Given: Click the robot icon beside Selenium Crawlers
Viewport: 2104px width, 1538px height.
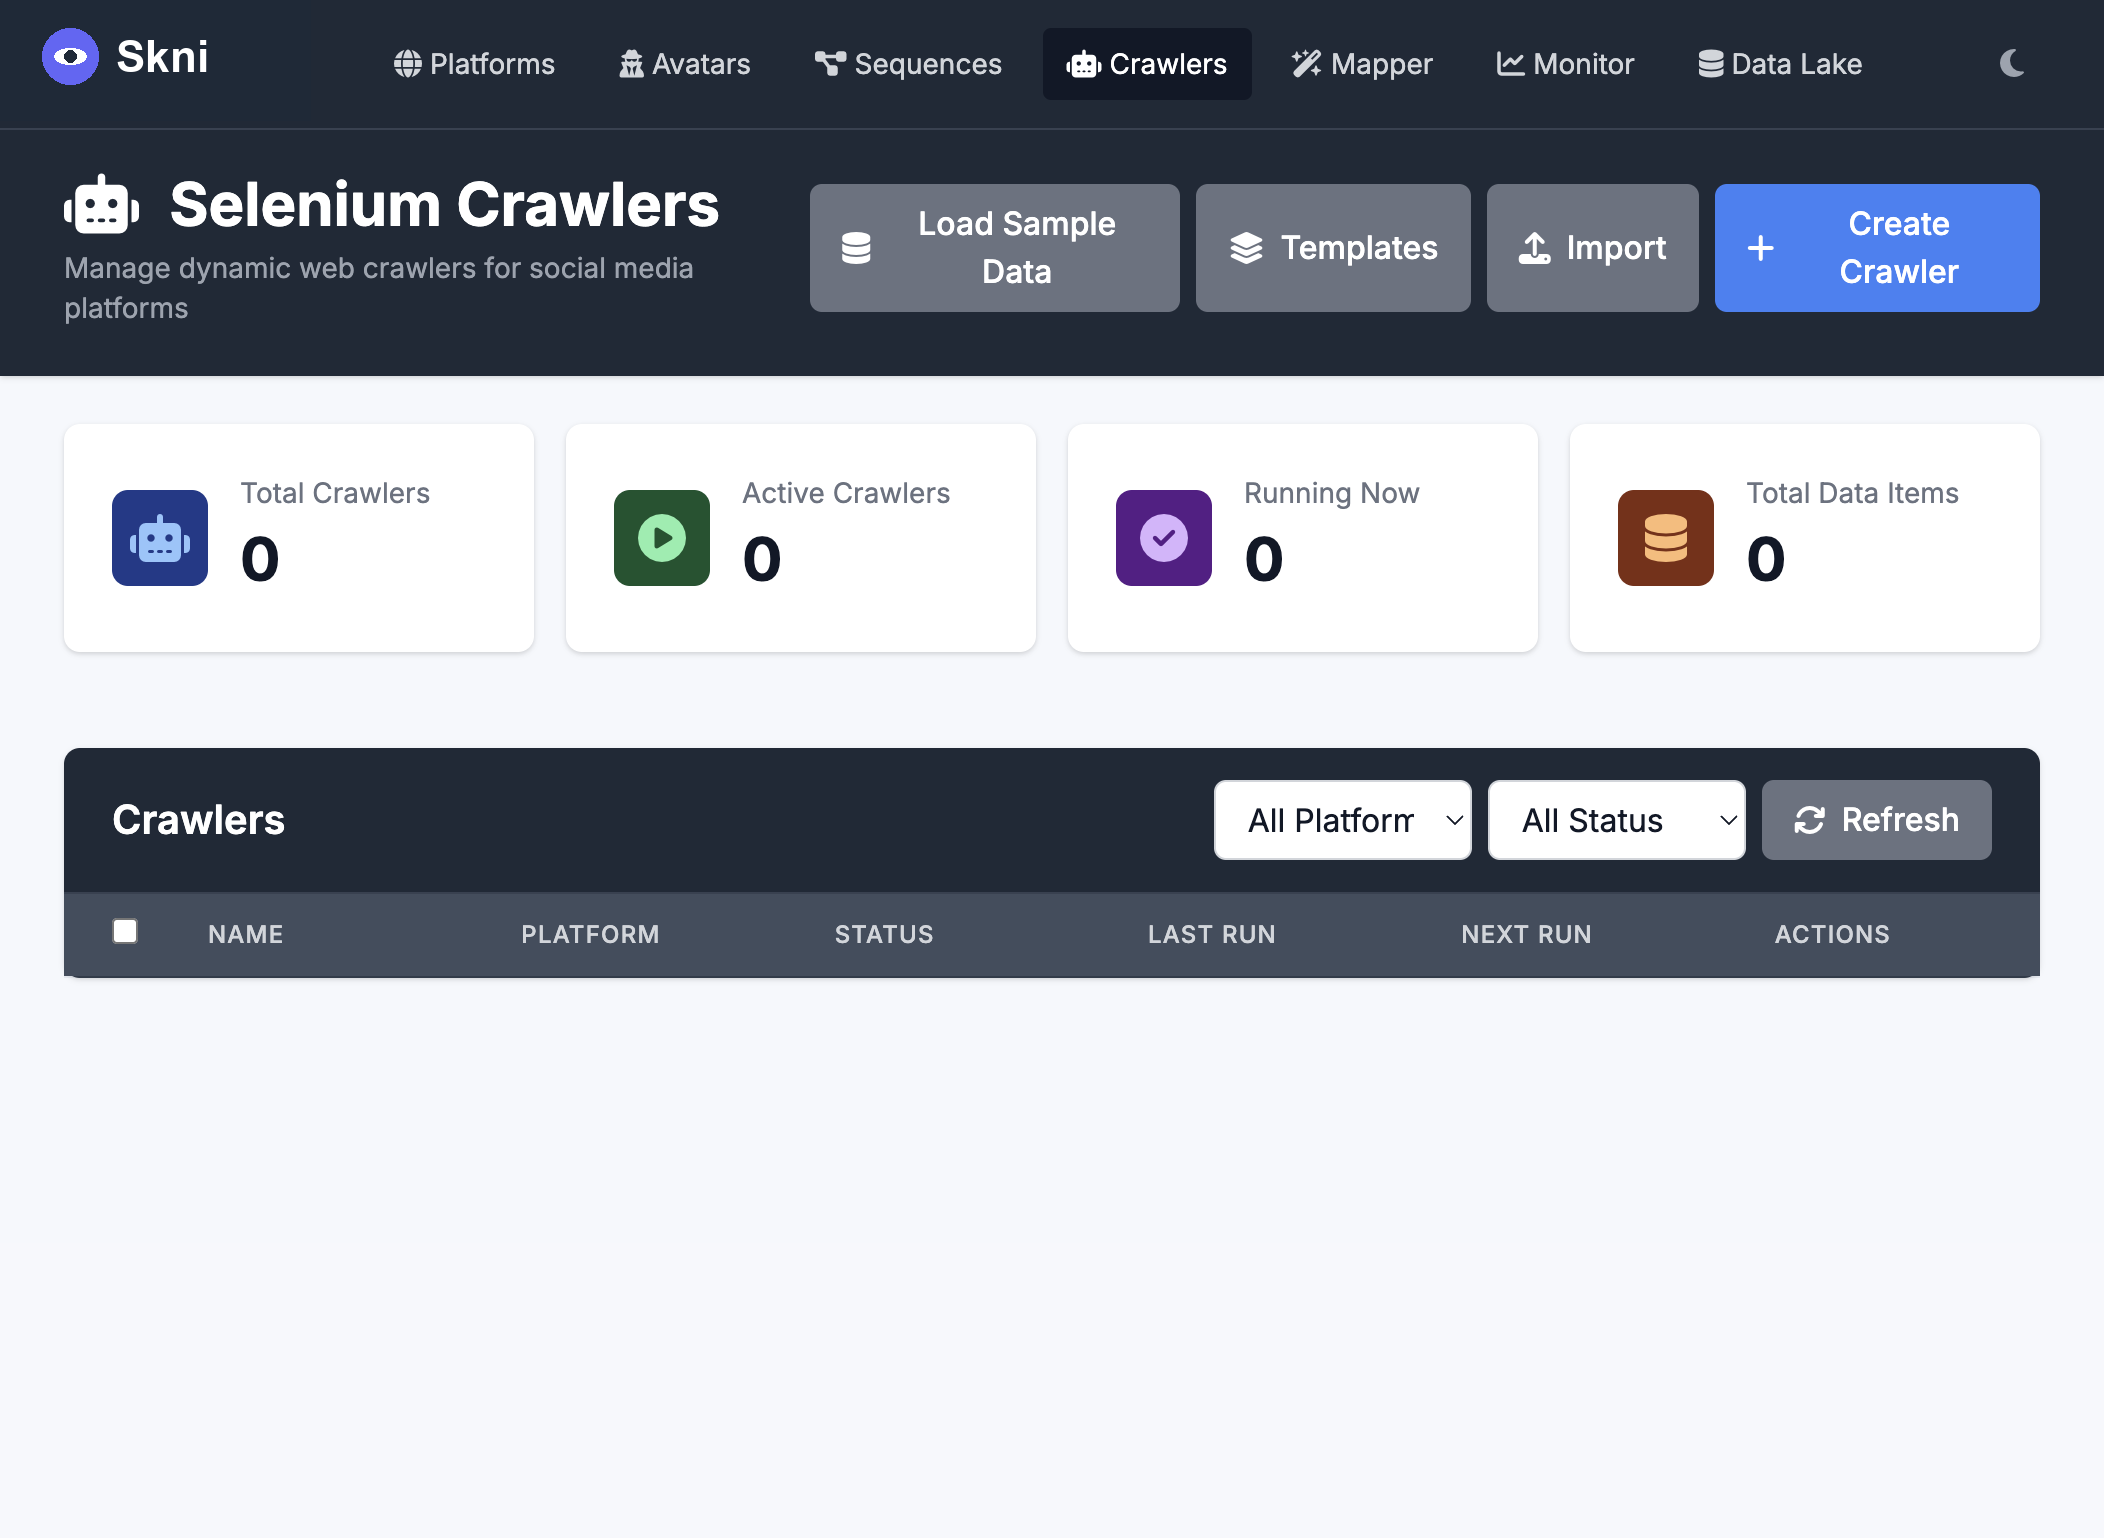Looking at the screenshot, I should pyautogui.click(x=101, y=206).
